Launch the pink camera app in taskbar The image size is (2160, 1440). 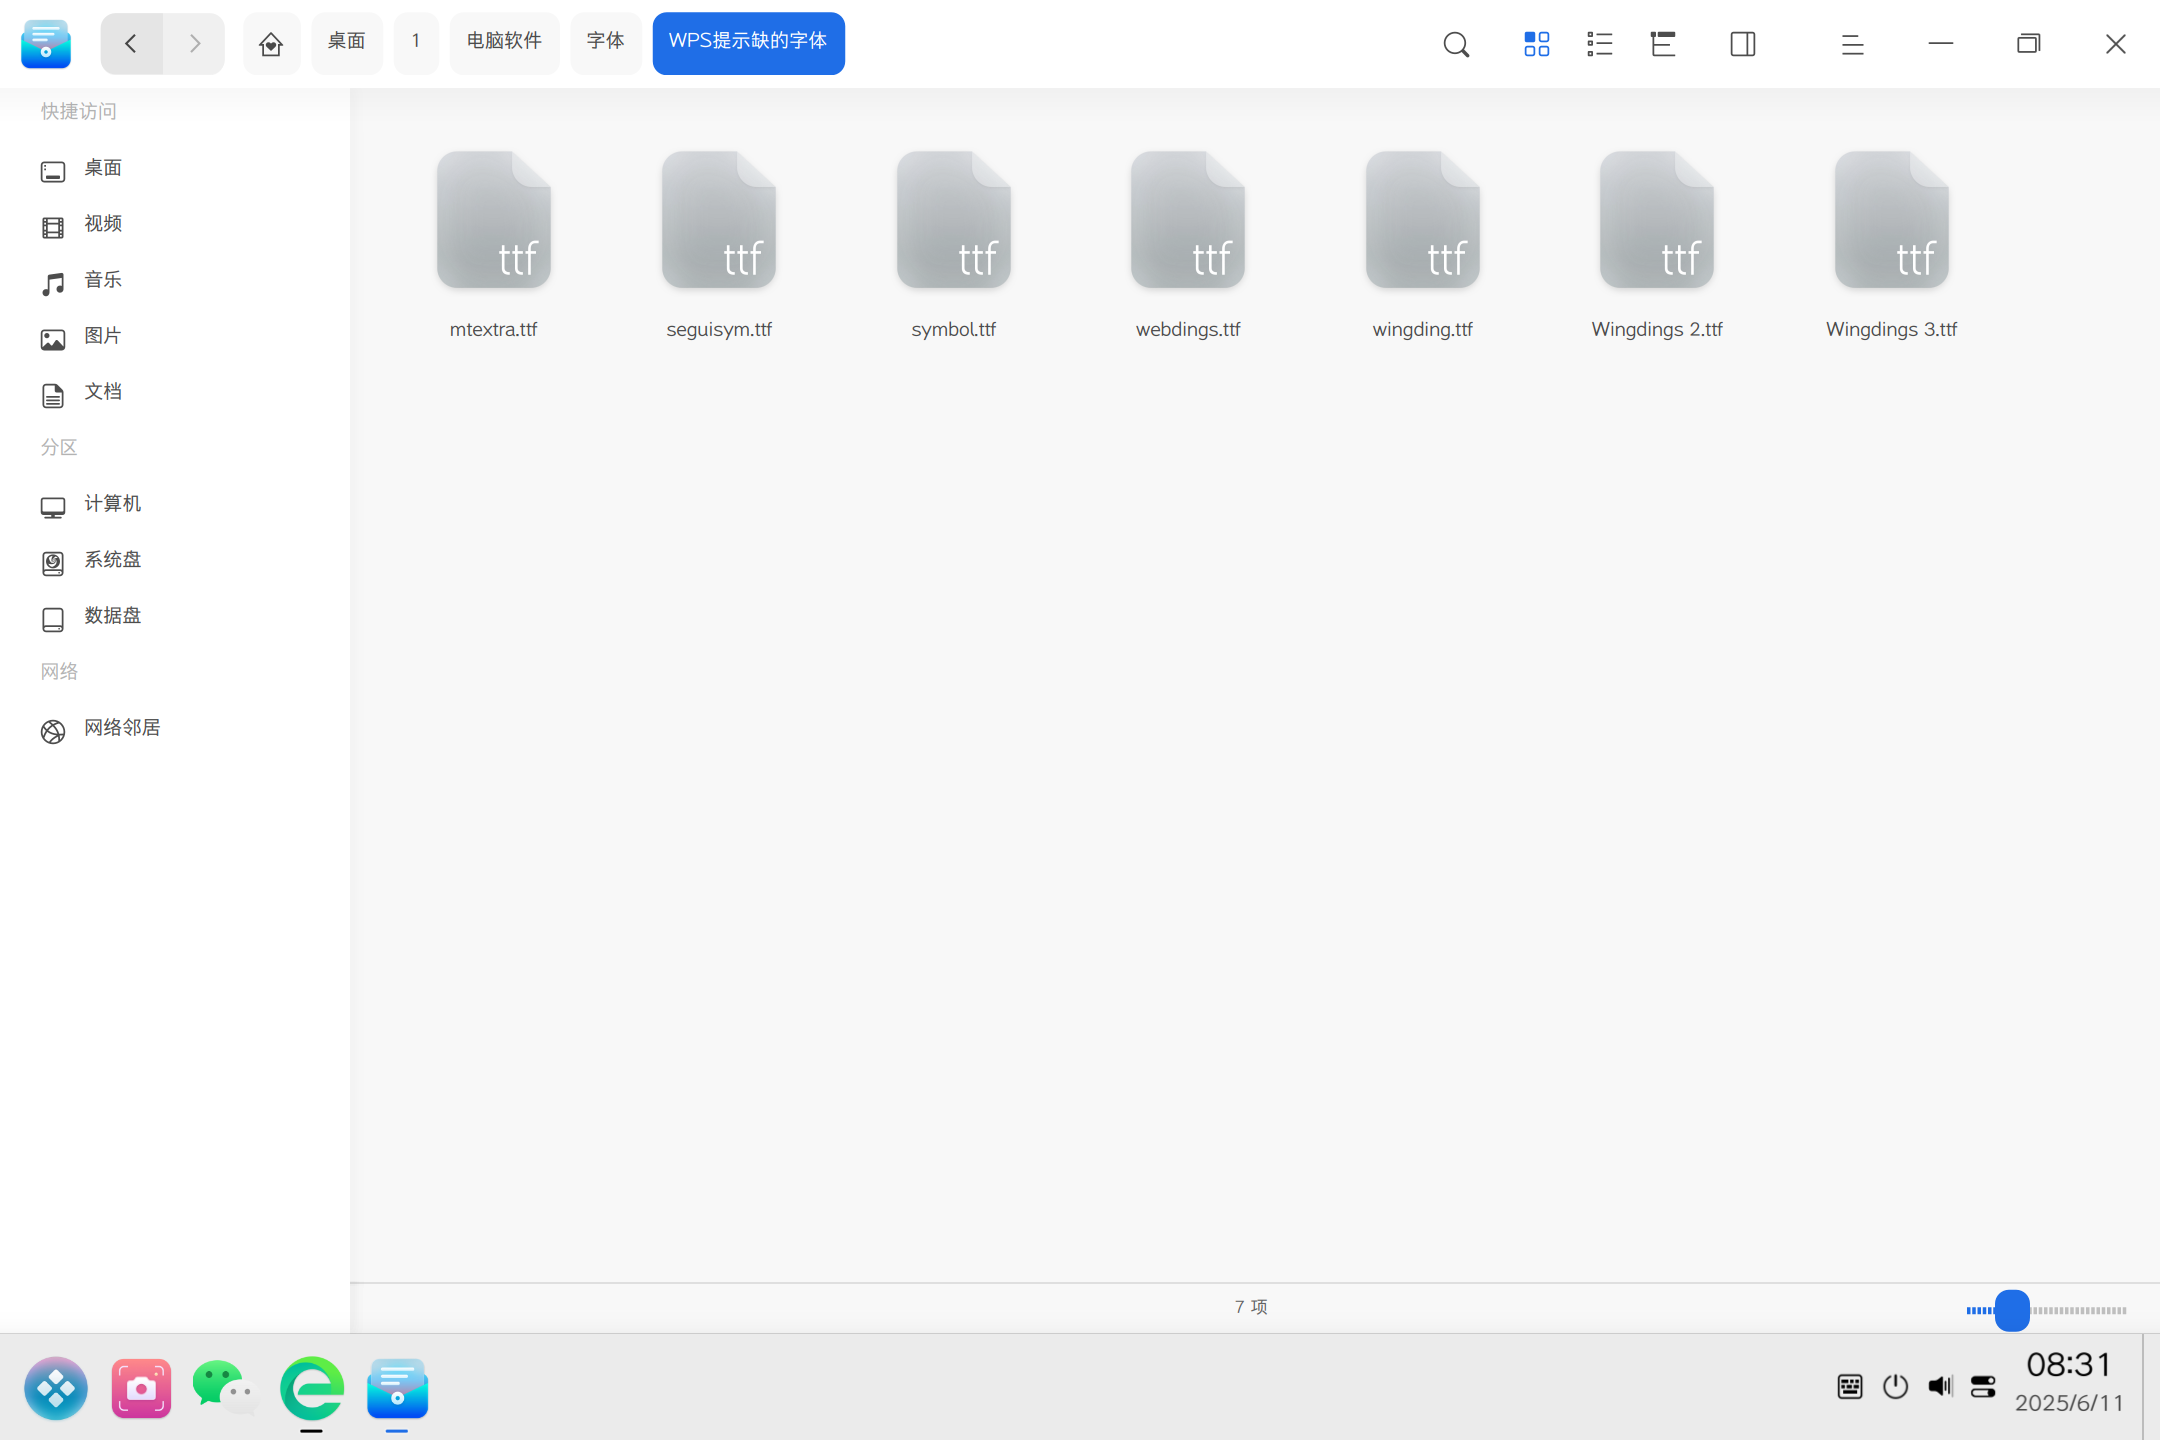(141, 1388)
